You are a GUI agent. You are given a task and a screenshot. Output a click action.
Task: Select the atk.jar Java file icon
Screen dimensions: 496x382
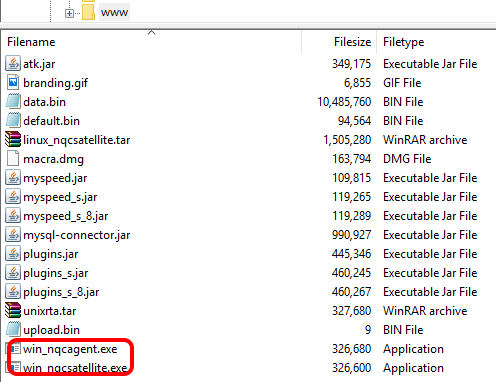click(x=13, y=64)
